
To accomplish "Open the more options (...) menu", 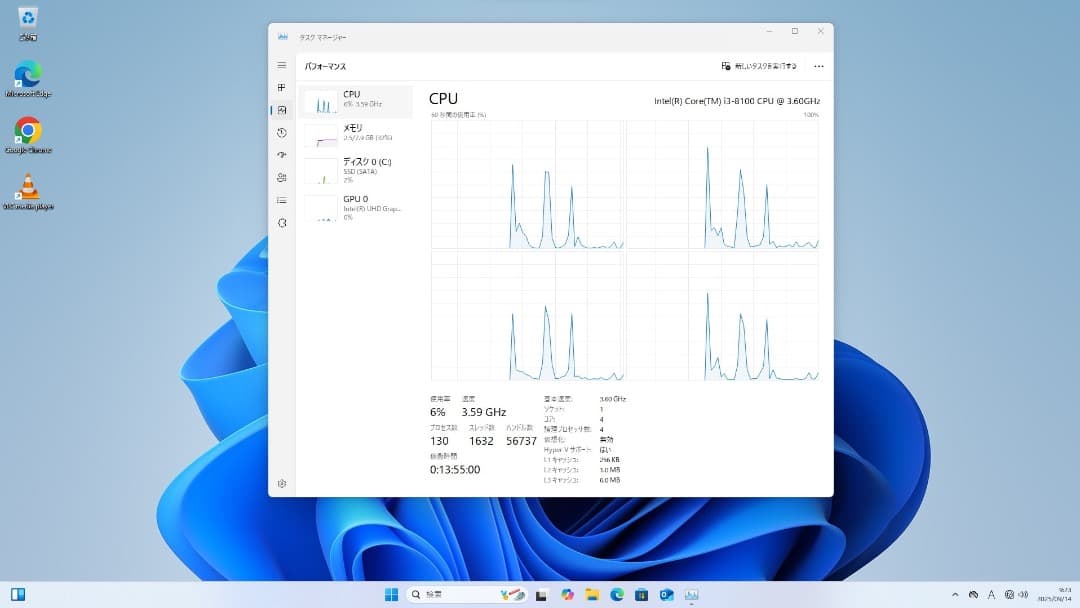I will tap(819, 65).
